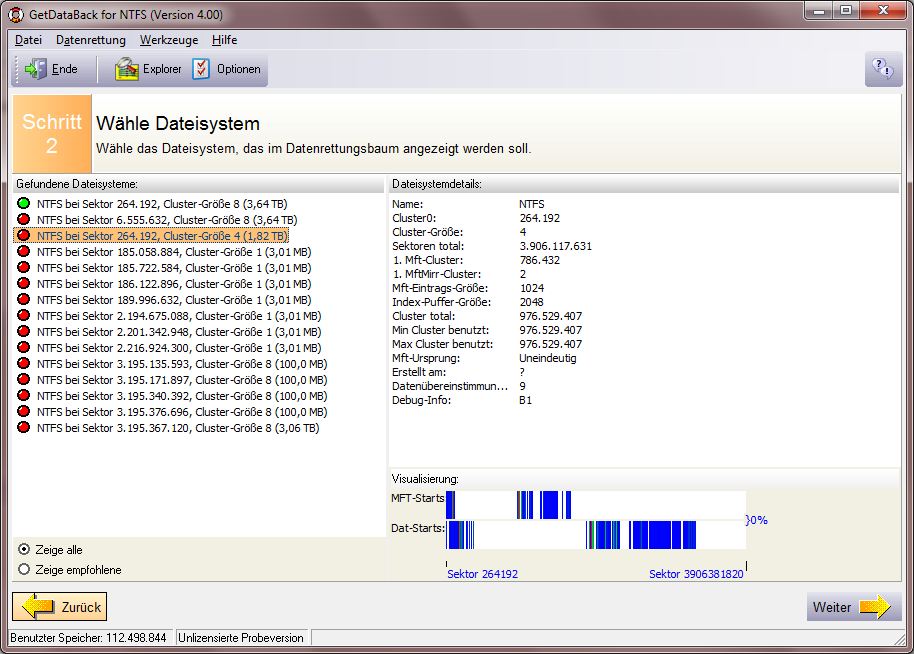
Task: Click the Weiter button
Action: (854, 607)
